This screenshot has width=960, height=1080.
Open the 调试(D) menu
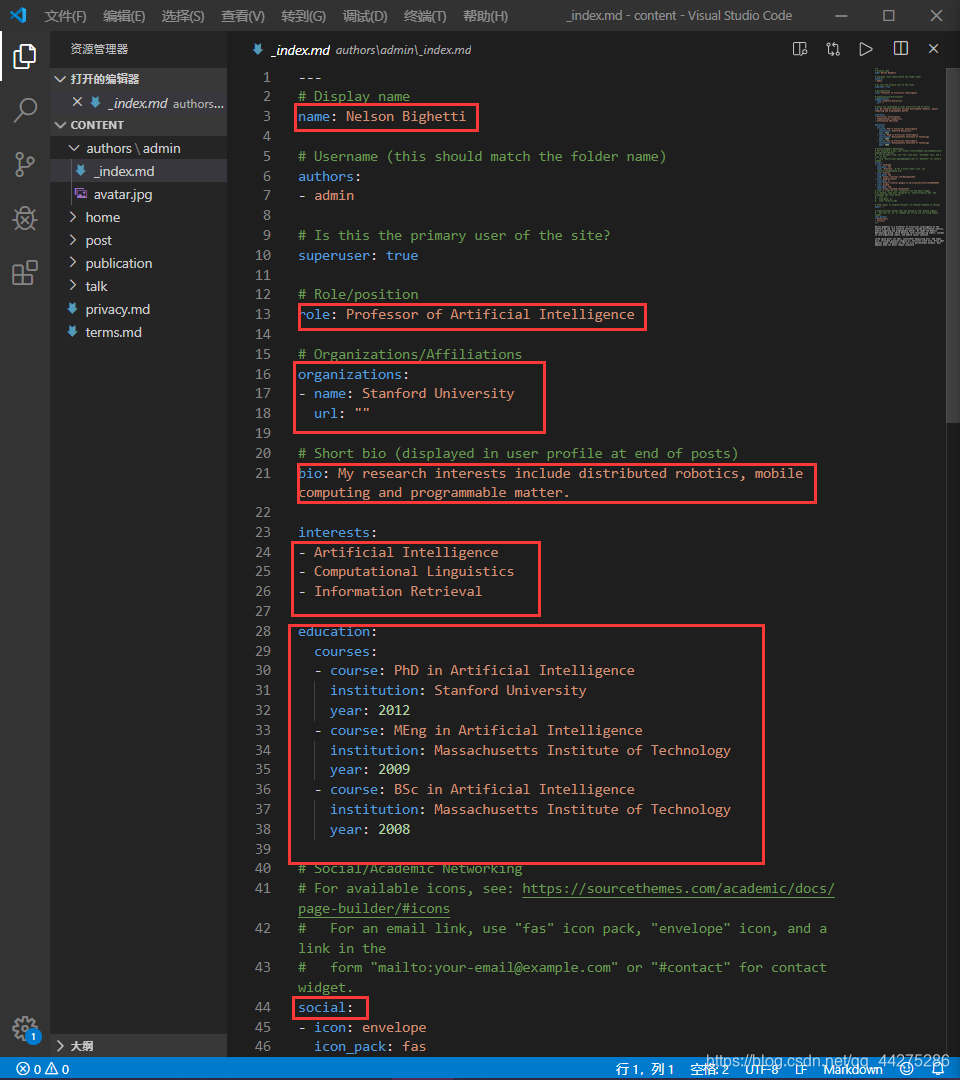[365, 16]
